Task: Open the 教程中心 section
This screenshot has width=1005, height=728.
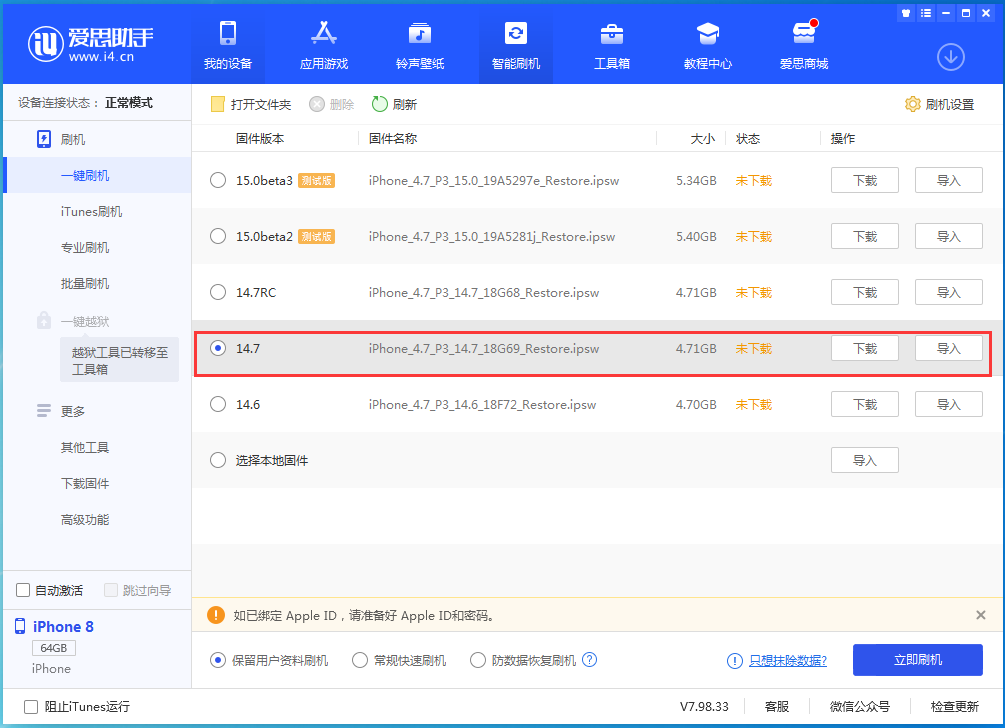Action: coord(708,45)
